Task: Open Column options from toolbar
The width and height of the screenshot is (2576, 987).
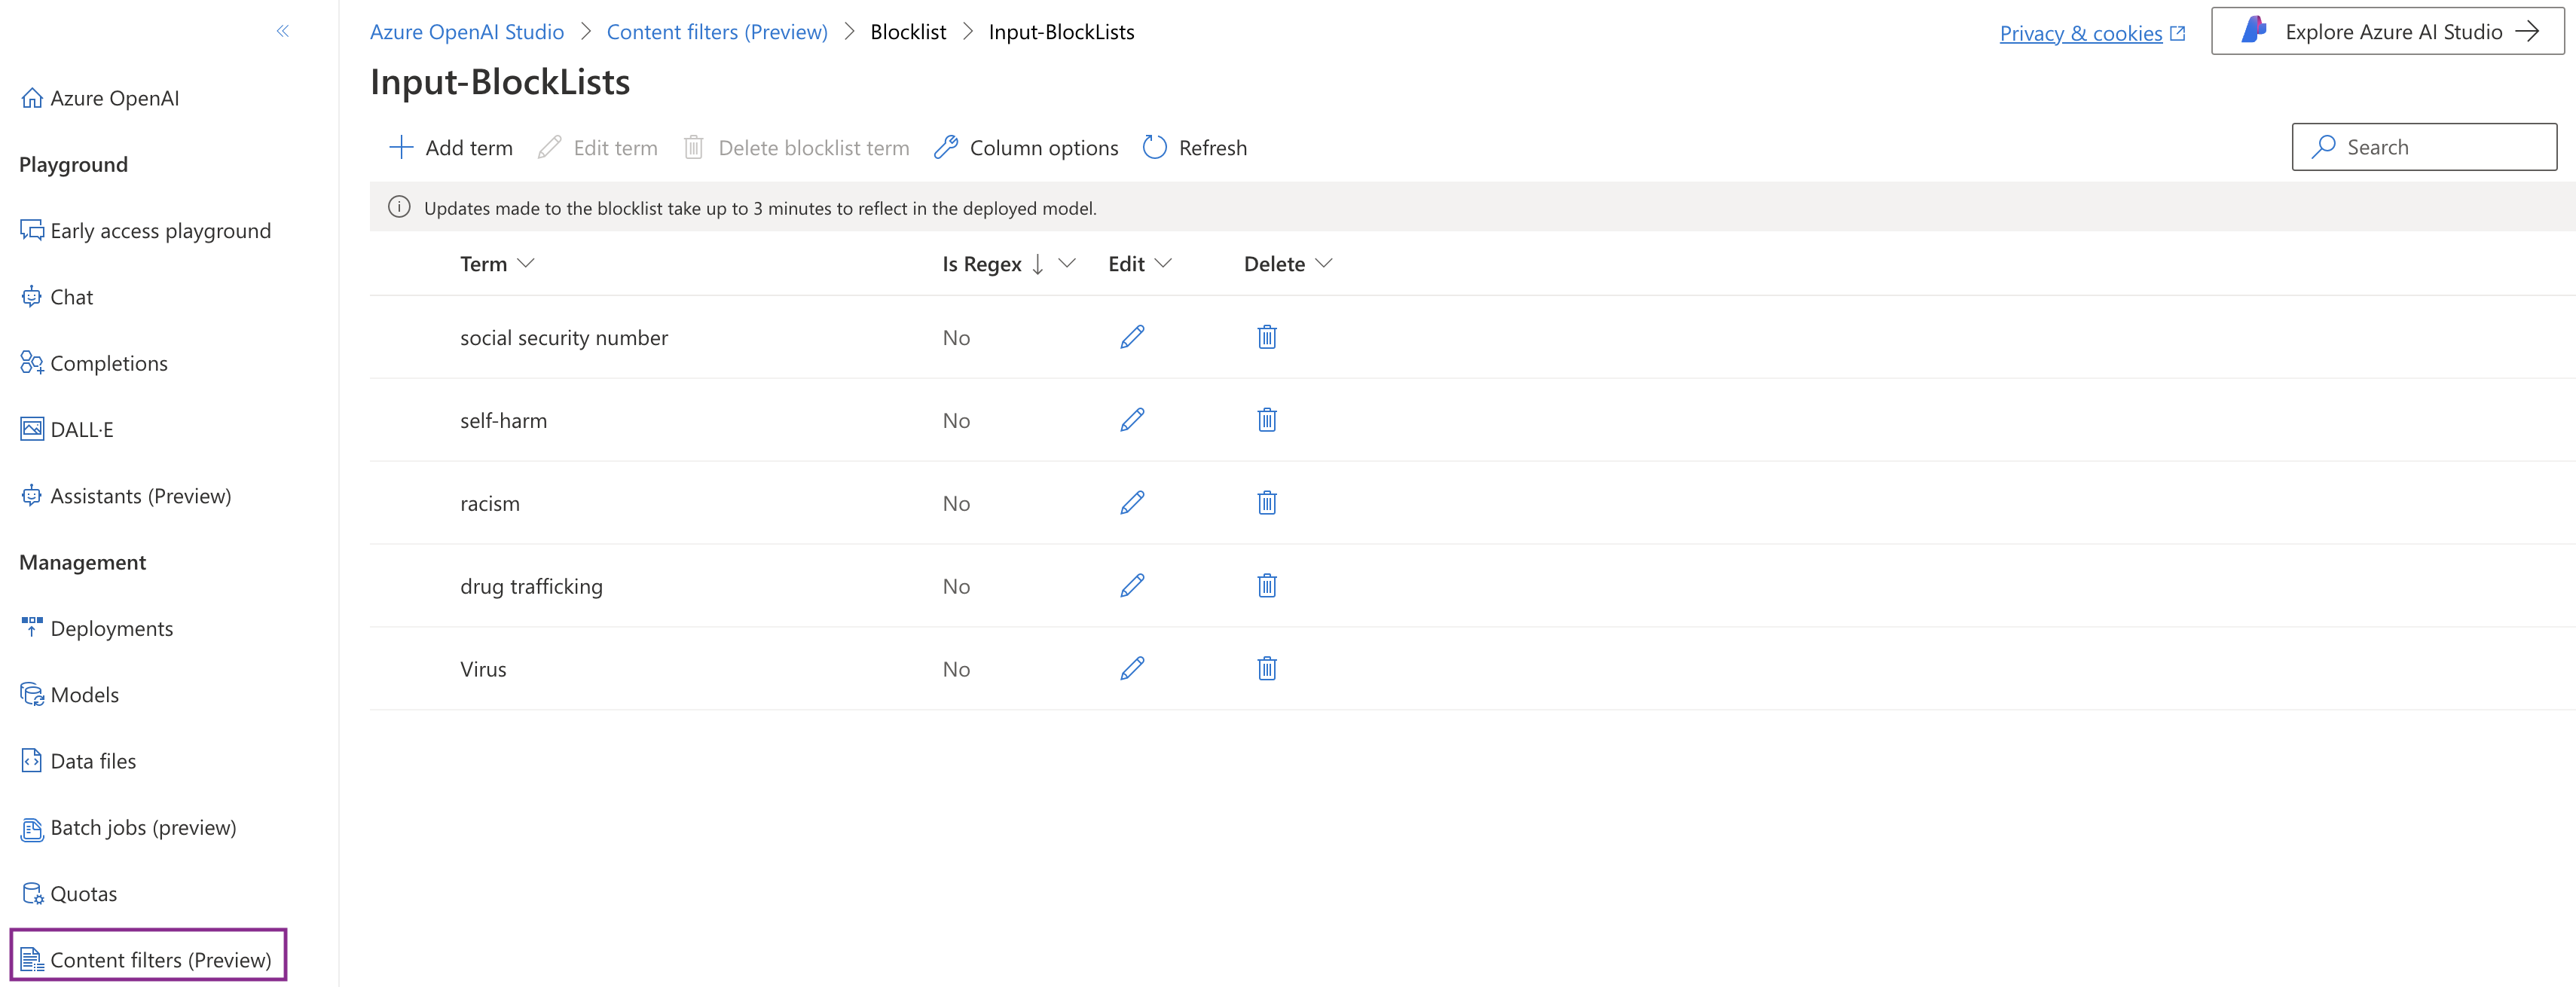Action: 1026,148
